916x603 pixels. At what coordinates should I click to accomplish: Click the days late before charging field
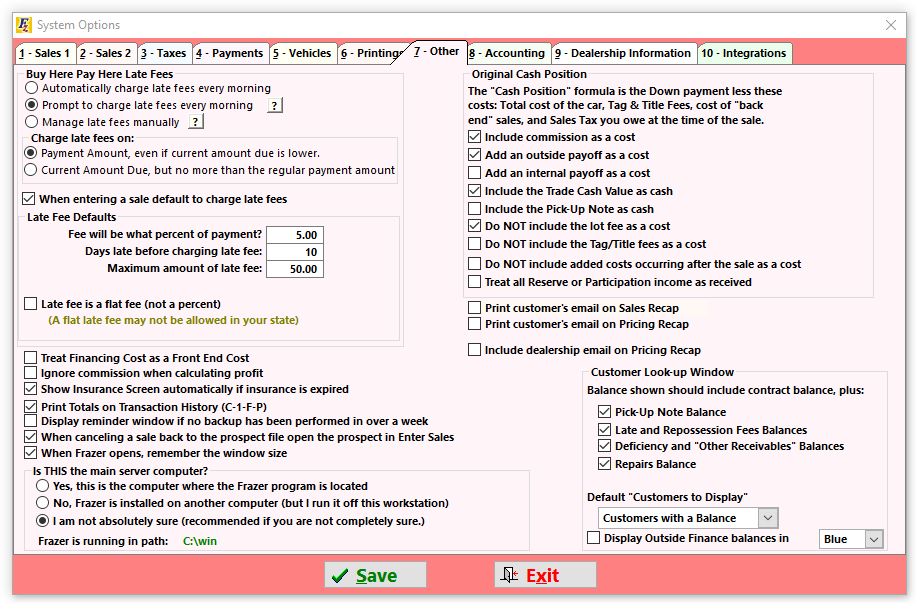point(294,252)
